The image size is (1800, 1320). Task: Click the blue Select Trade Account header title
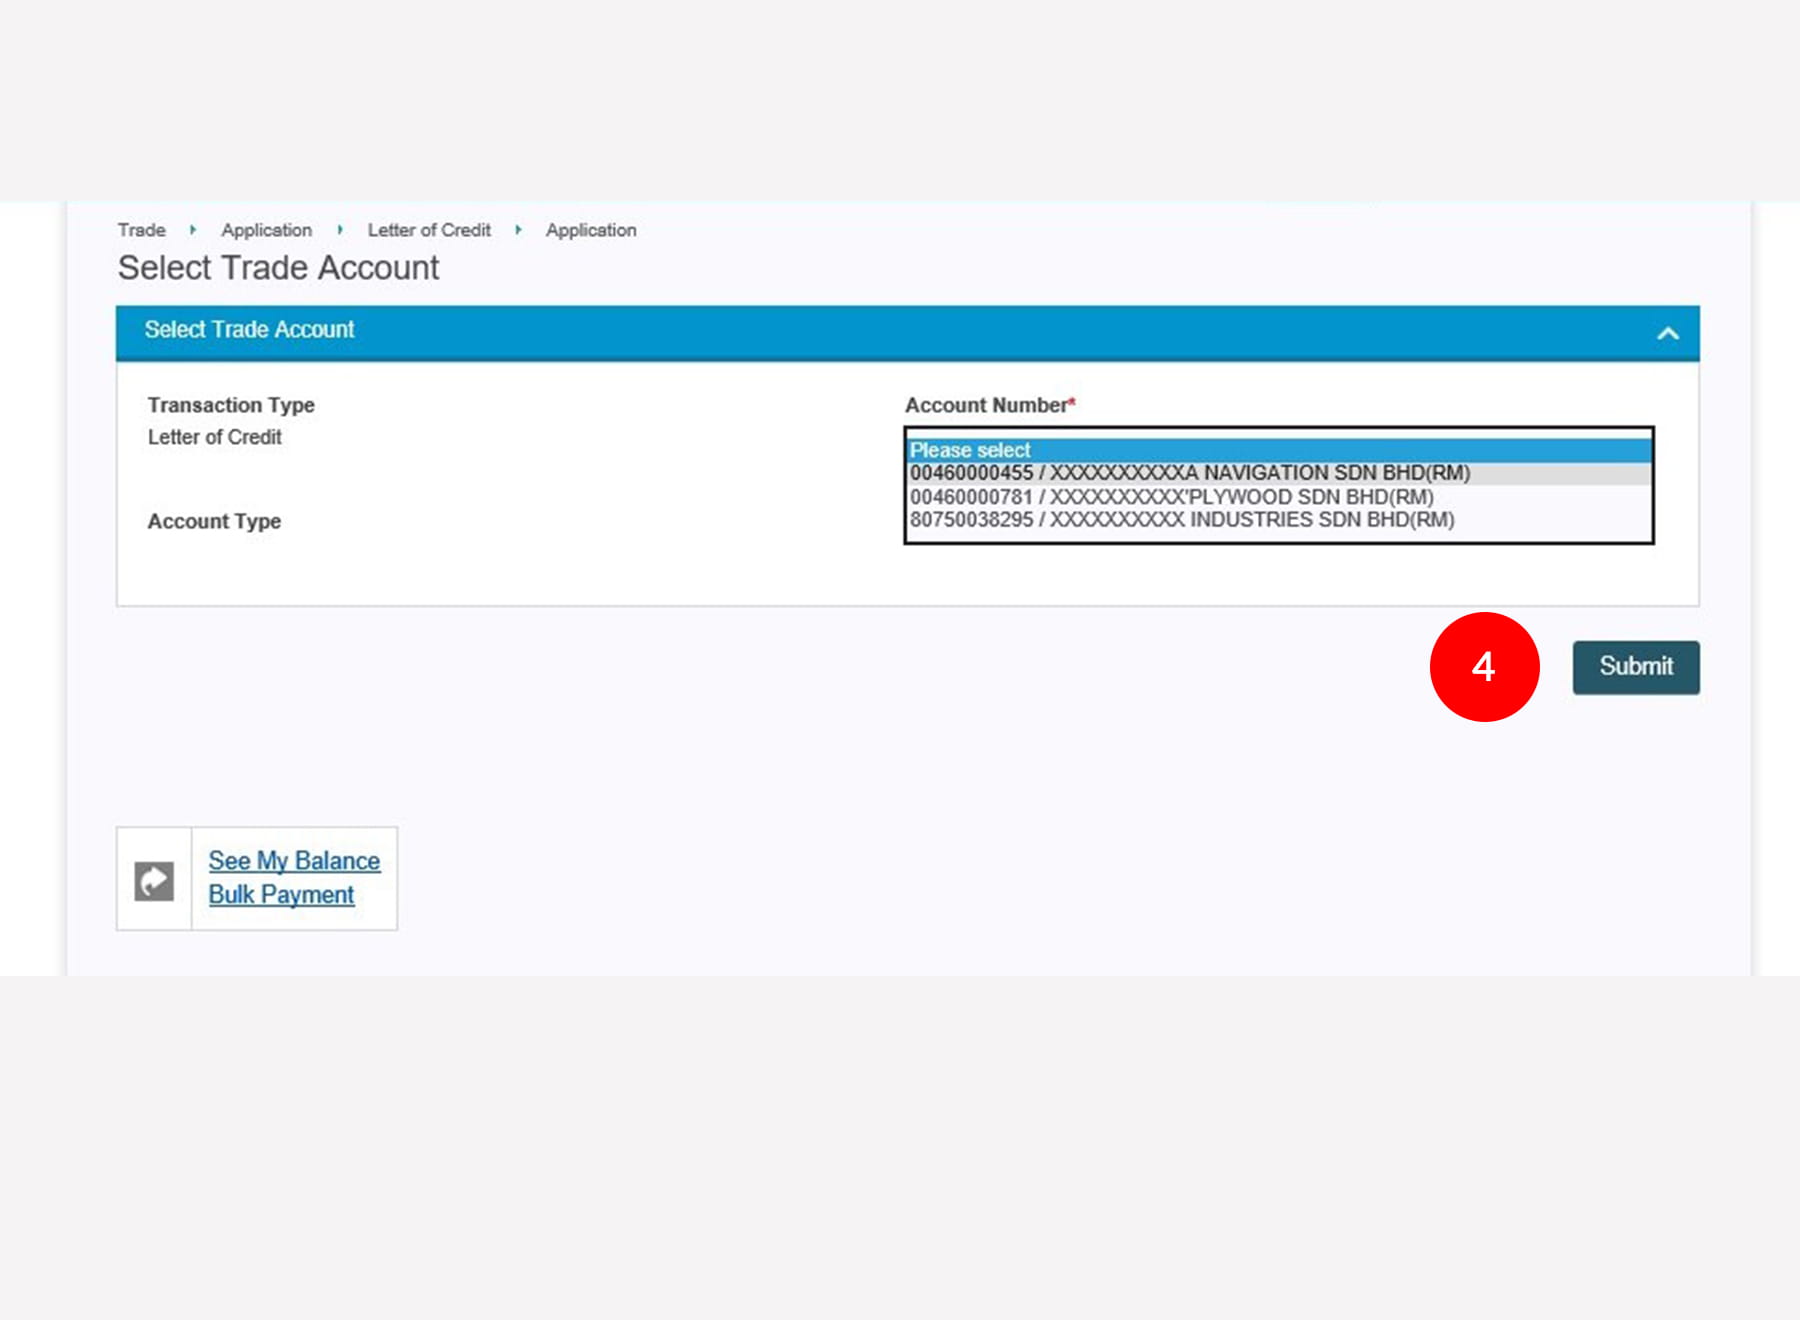(x=249, y=330)
